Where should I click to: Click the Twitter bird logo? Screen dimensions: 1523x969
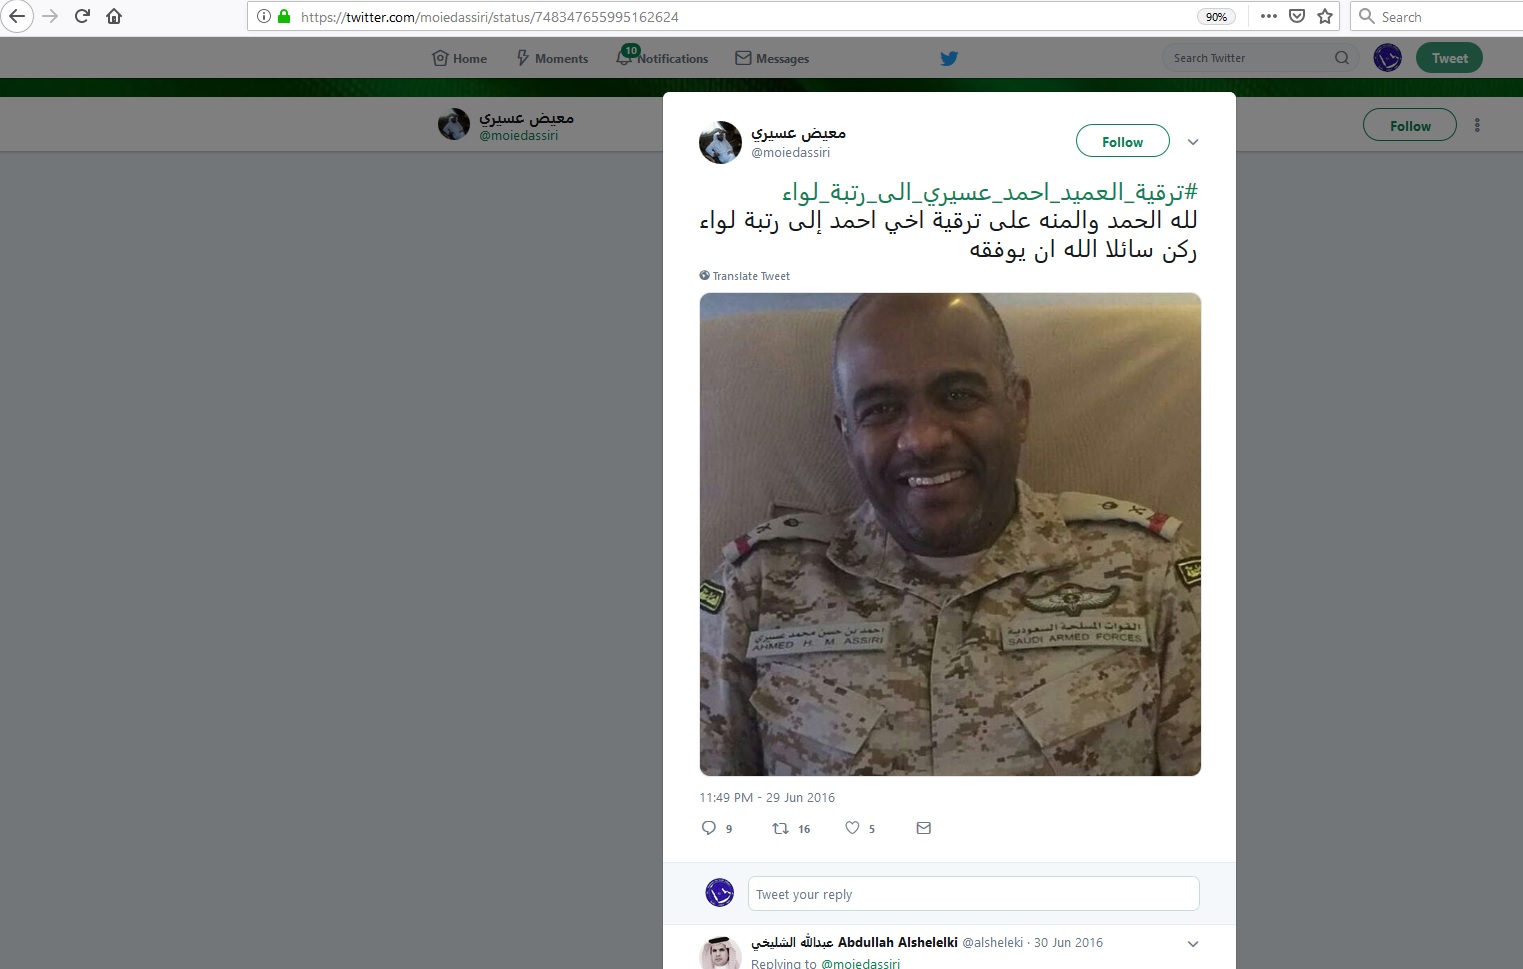click(949, 58)
